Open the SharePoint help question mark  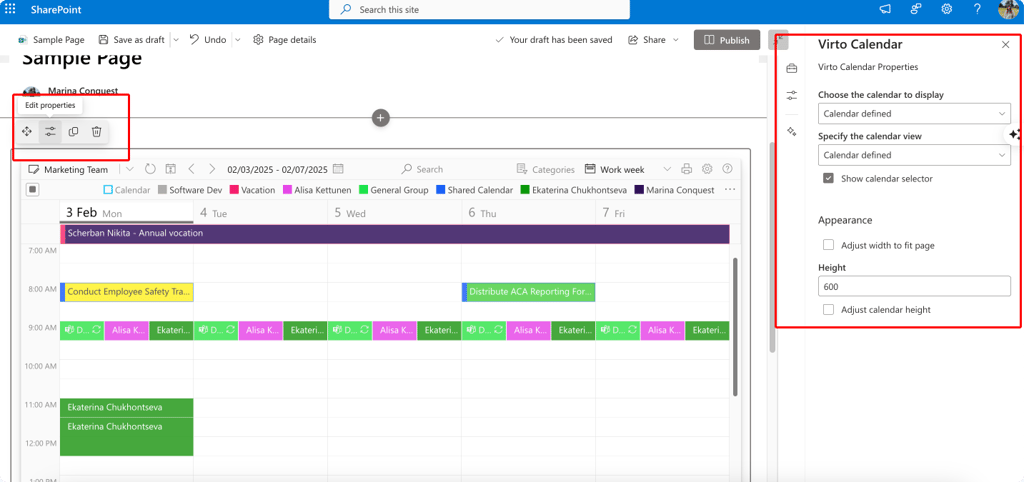tap(977, 9)
